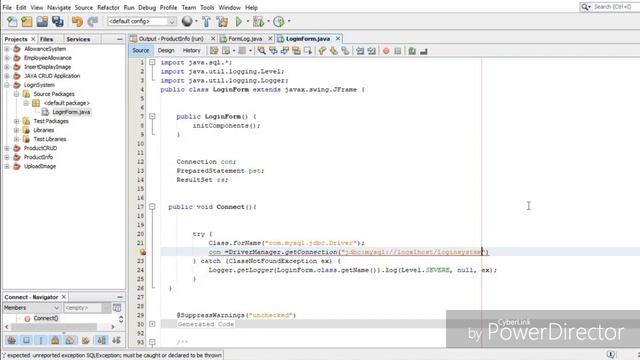Expand the Libraries folder node
This screenshot has width=640, height=360.
(x=16, y=130)
